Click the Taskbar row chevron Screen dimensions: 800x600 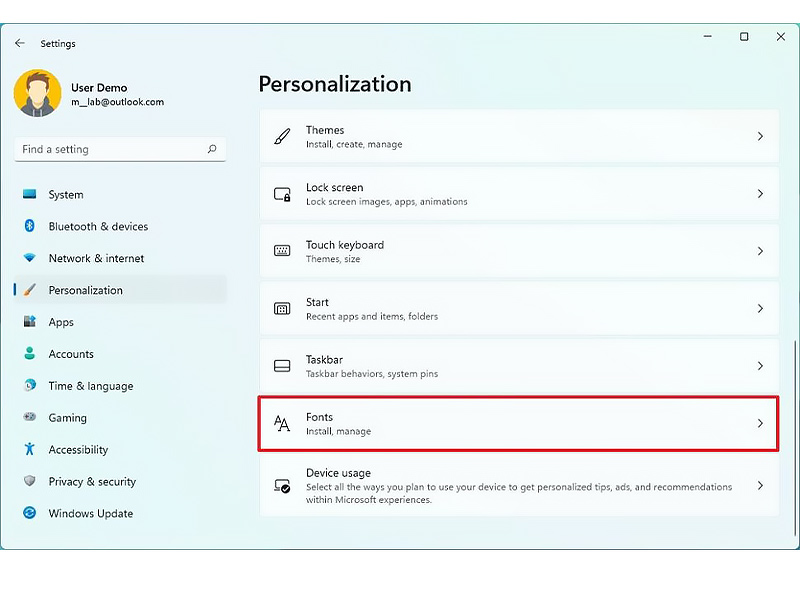tap(760, 366)
